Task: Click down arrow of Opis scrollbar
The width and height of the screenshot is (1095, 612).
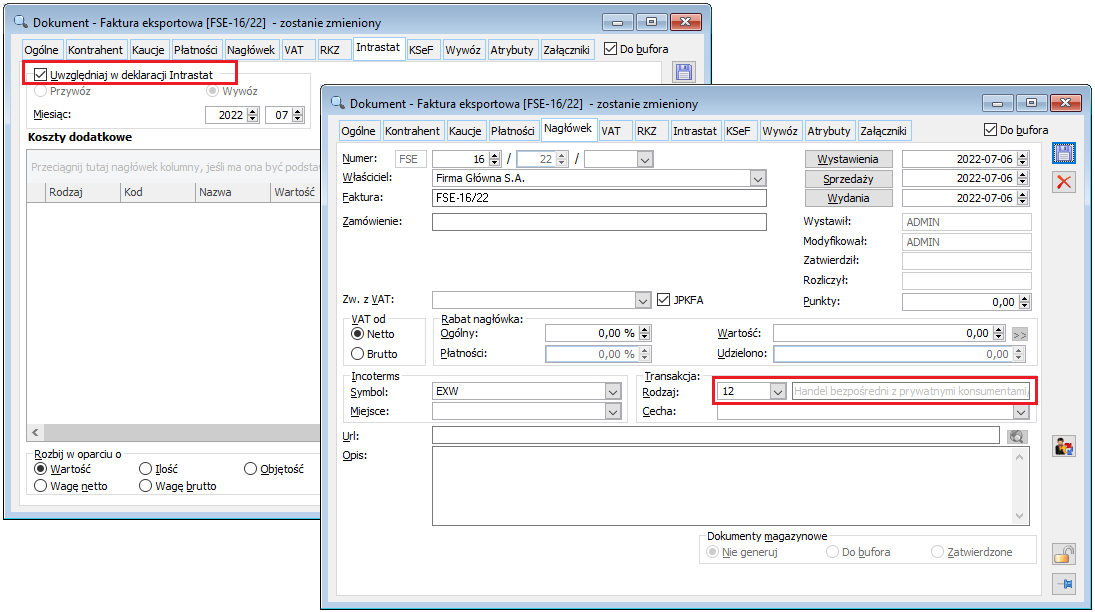Action: pos(1020,516)
